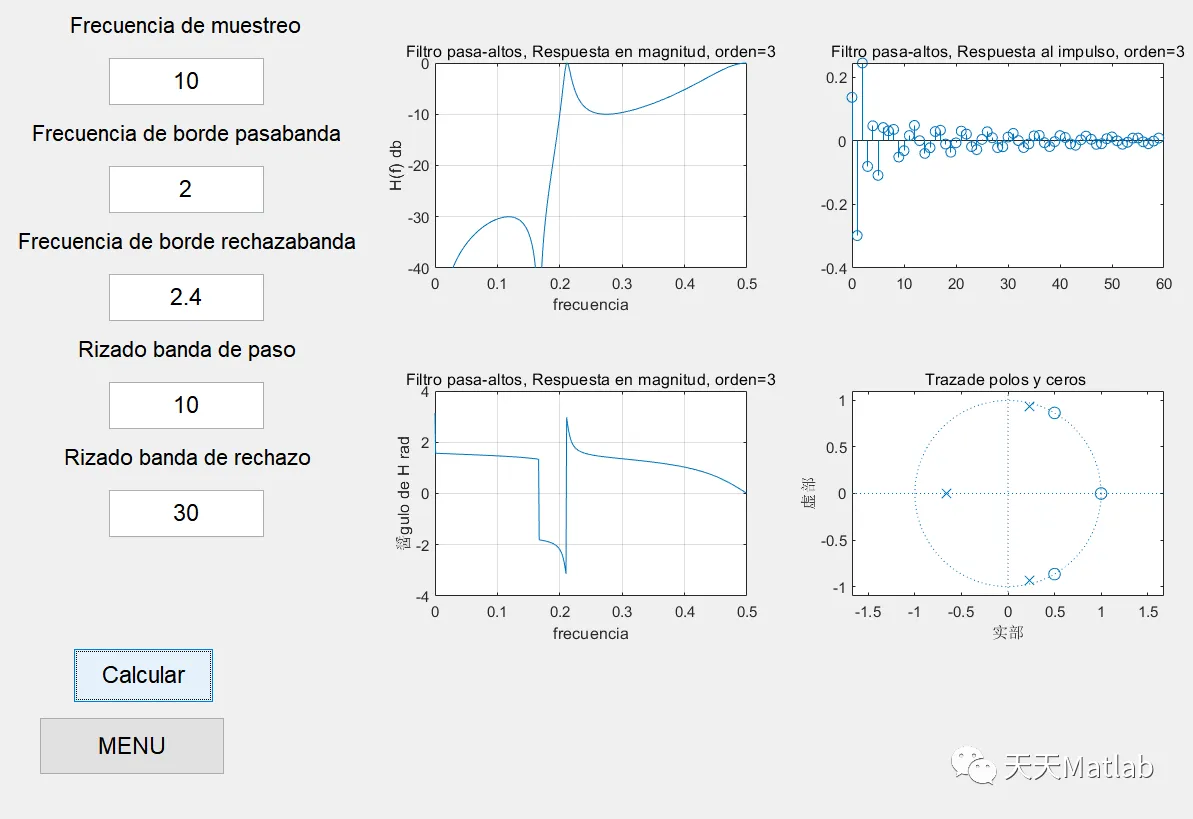Select the lower-right zero circle in pole-zero plot

1054,574
